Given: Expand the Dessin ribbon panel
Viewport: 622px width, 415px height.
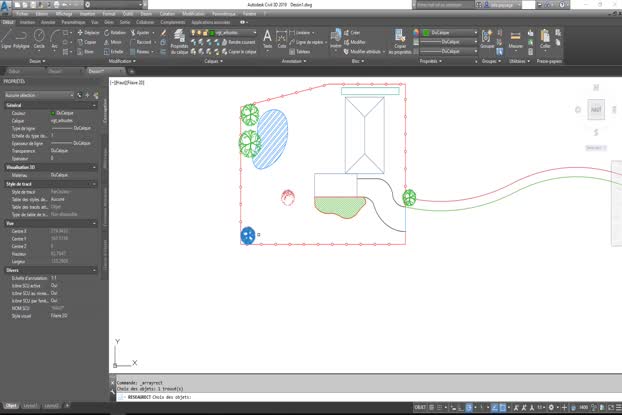Looking at the screenshot, I should (x=37, y=61).
